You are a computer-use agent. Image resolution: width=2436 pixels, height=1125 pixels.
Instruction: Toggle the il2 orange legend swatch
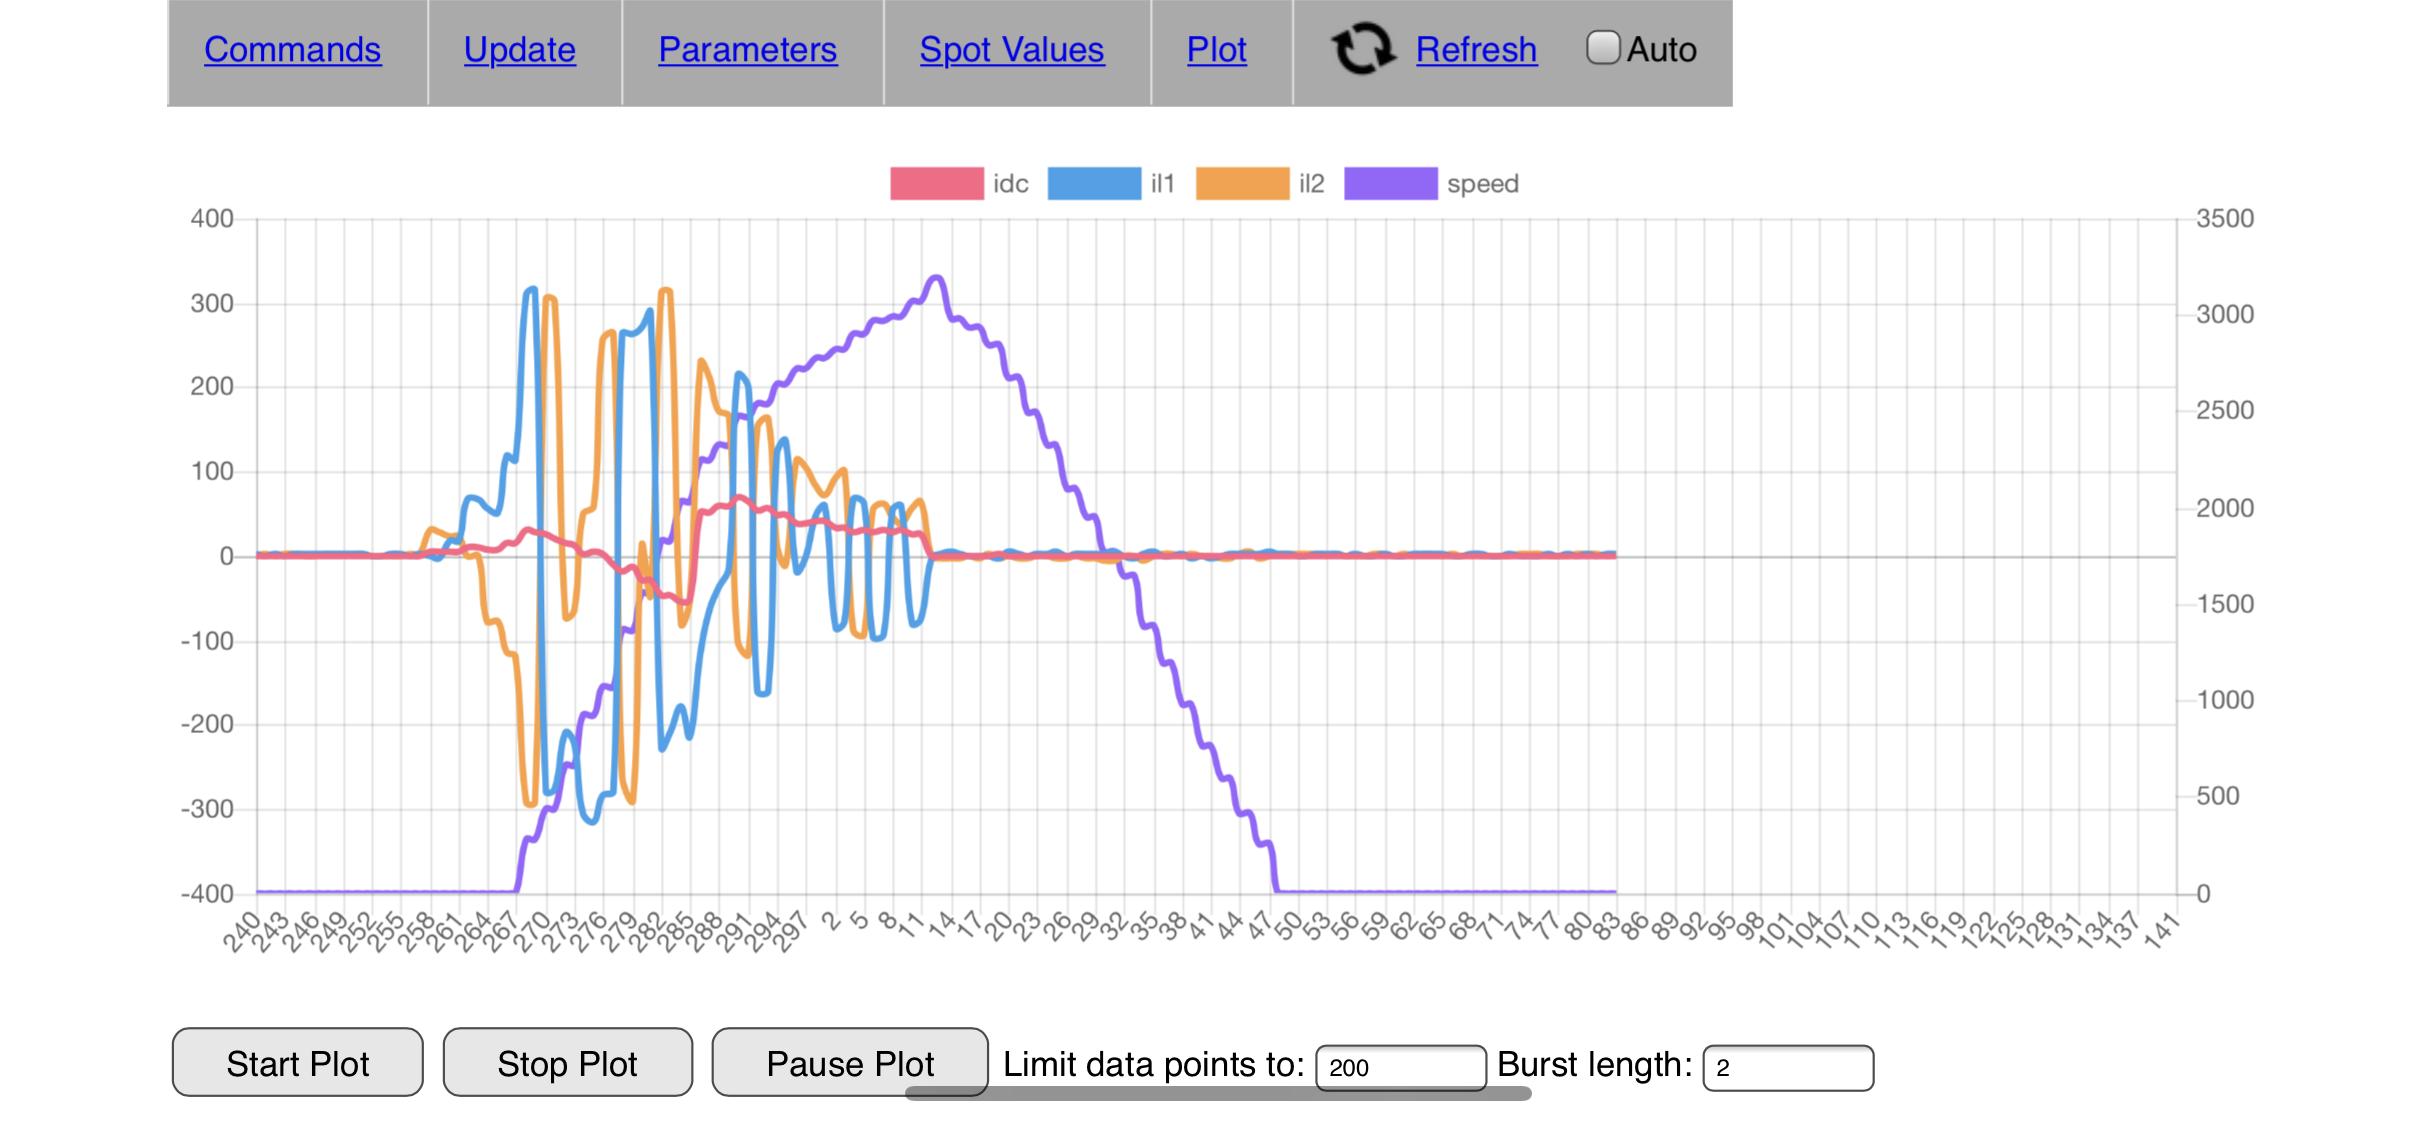point(1241,184)
